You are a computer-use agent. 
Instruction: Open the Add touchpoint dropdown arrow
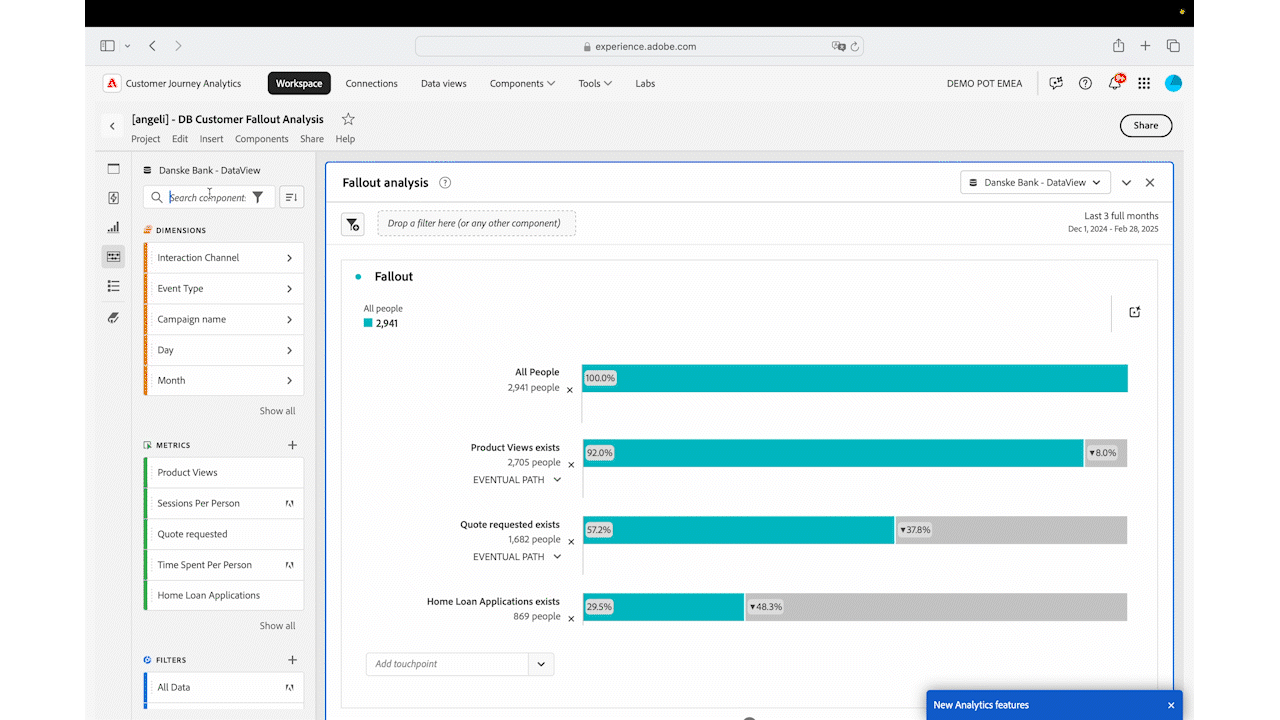pos(541,664)
